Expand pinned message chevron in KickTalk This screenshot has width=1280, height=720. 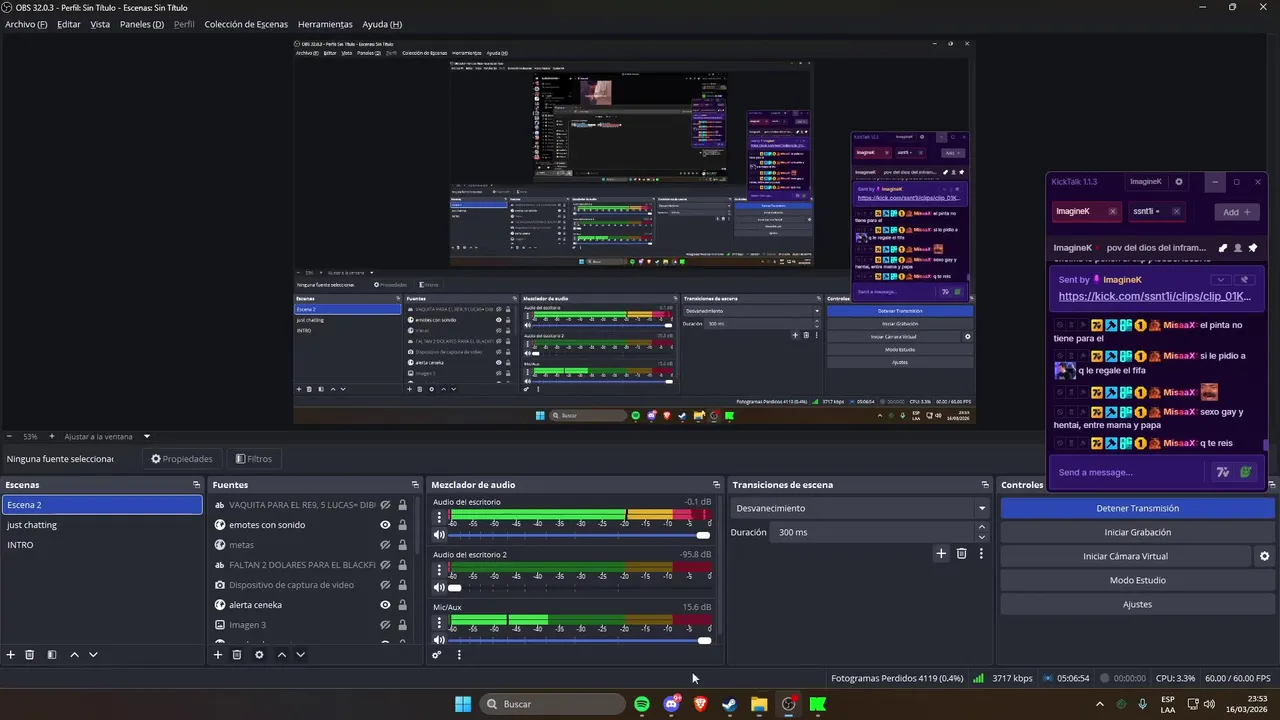pos(1220,280)
